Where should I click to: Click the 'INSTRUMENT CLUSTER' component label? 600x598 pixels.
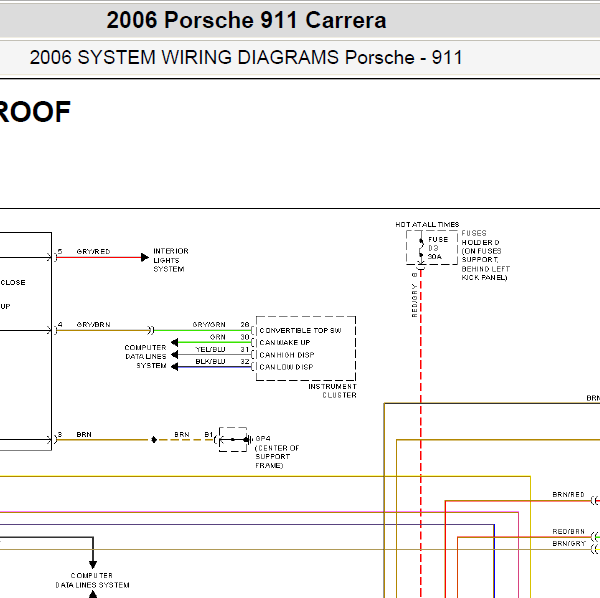[333, 391]
